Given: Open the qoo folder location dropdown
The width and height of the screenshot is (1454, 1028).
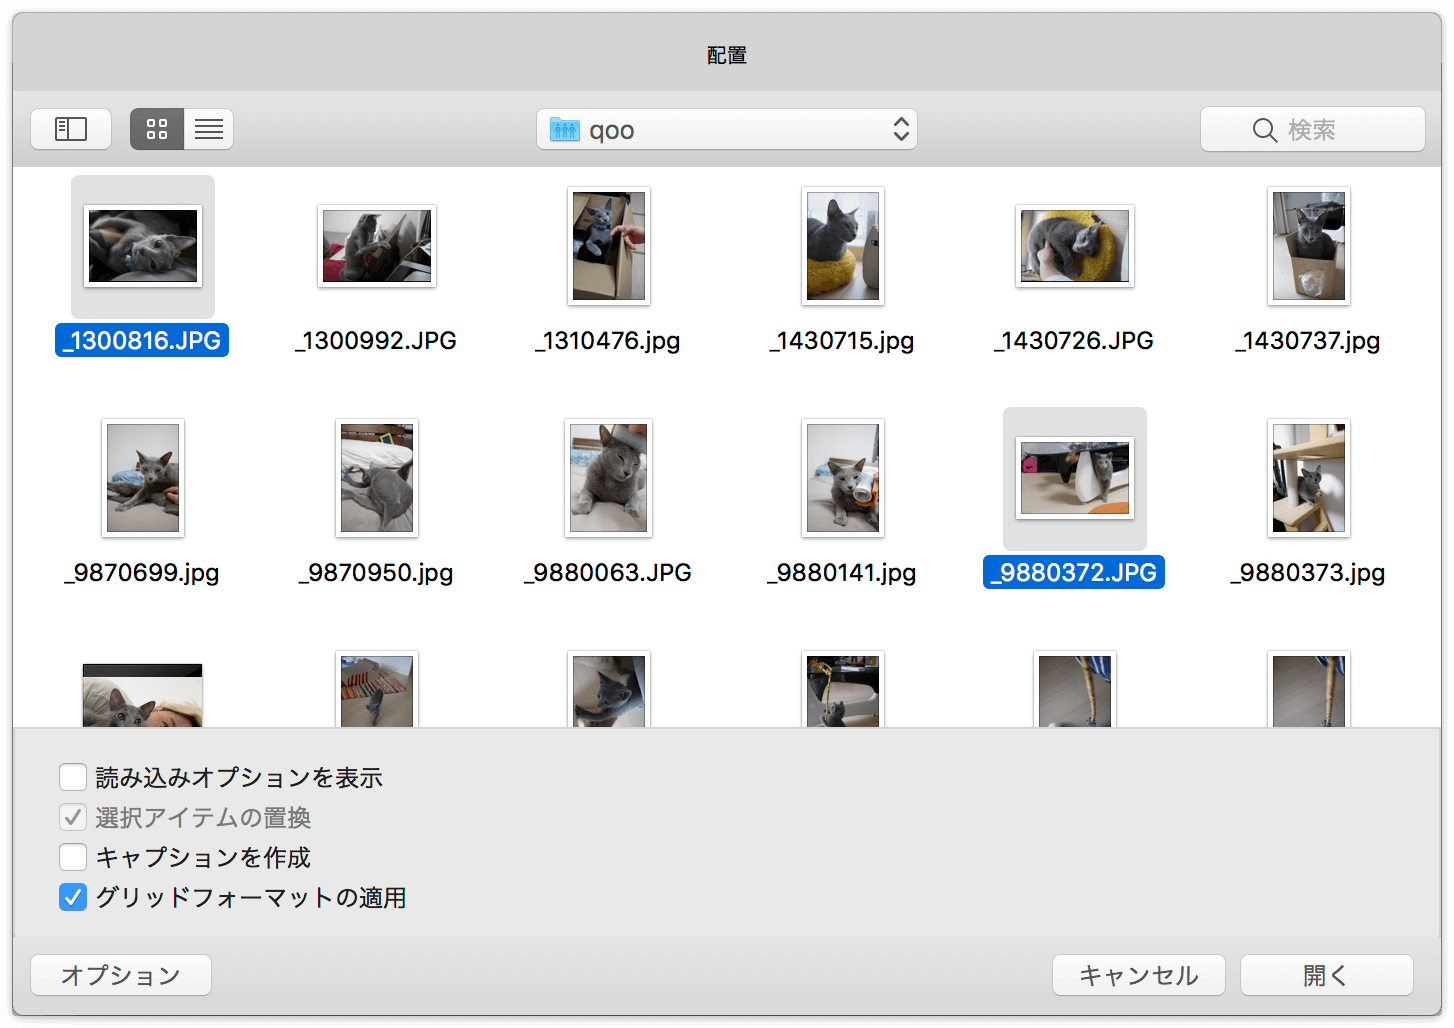Looking at the screenshot, I should (727, 129).
